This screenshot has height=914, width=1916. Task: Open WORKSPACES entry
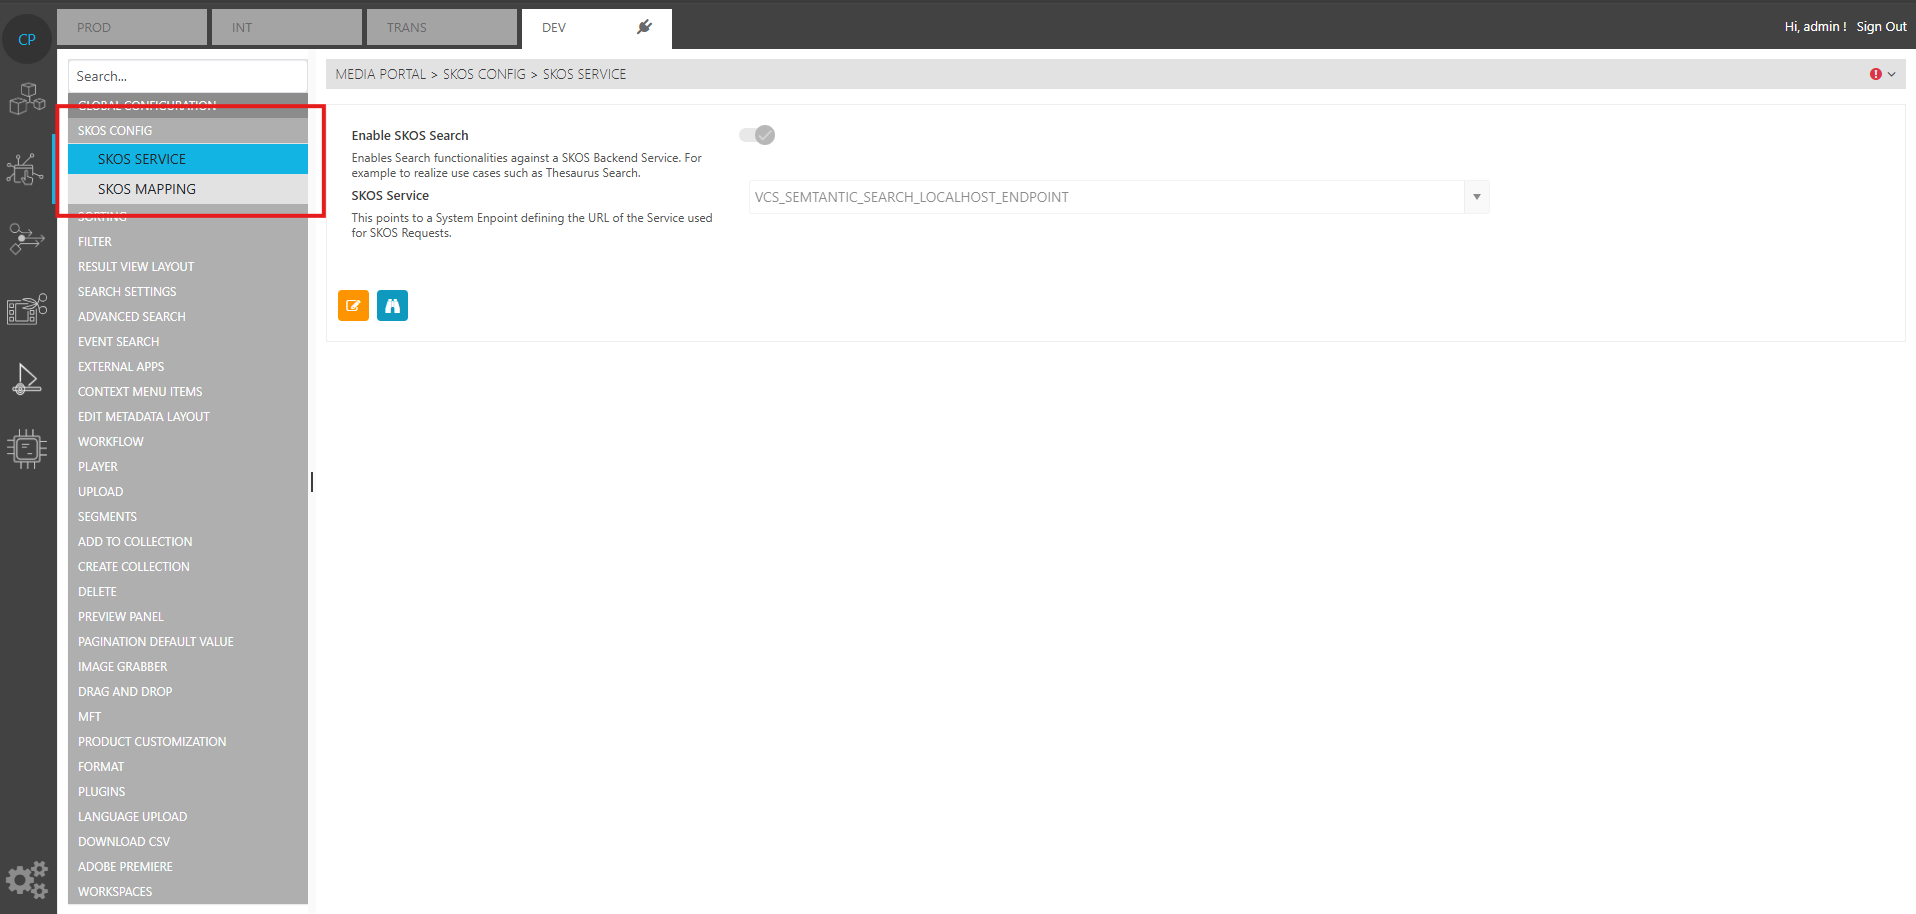point(188,892)
